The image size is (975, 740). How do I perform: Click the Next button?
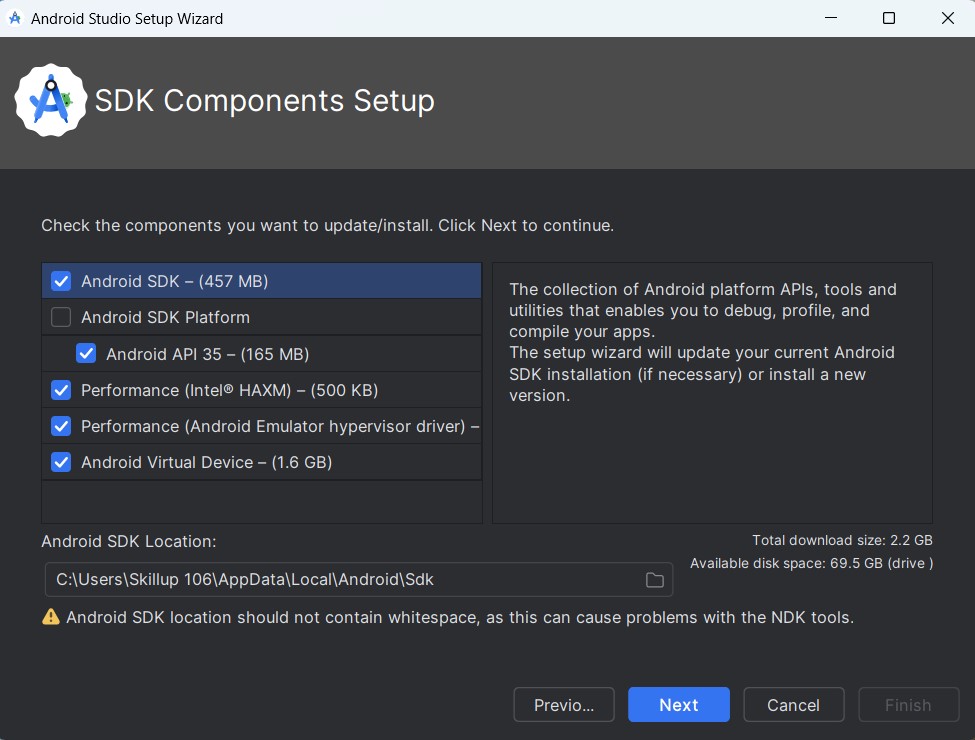click(678, 704)
